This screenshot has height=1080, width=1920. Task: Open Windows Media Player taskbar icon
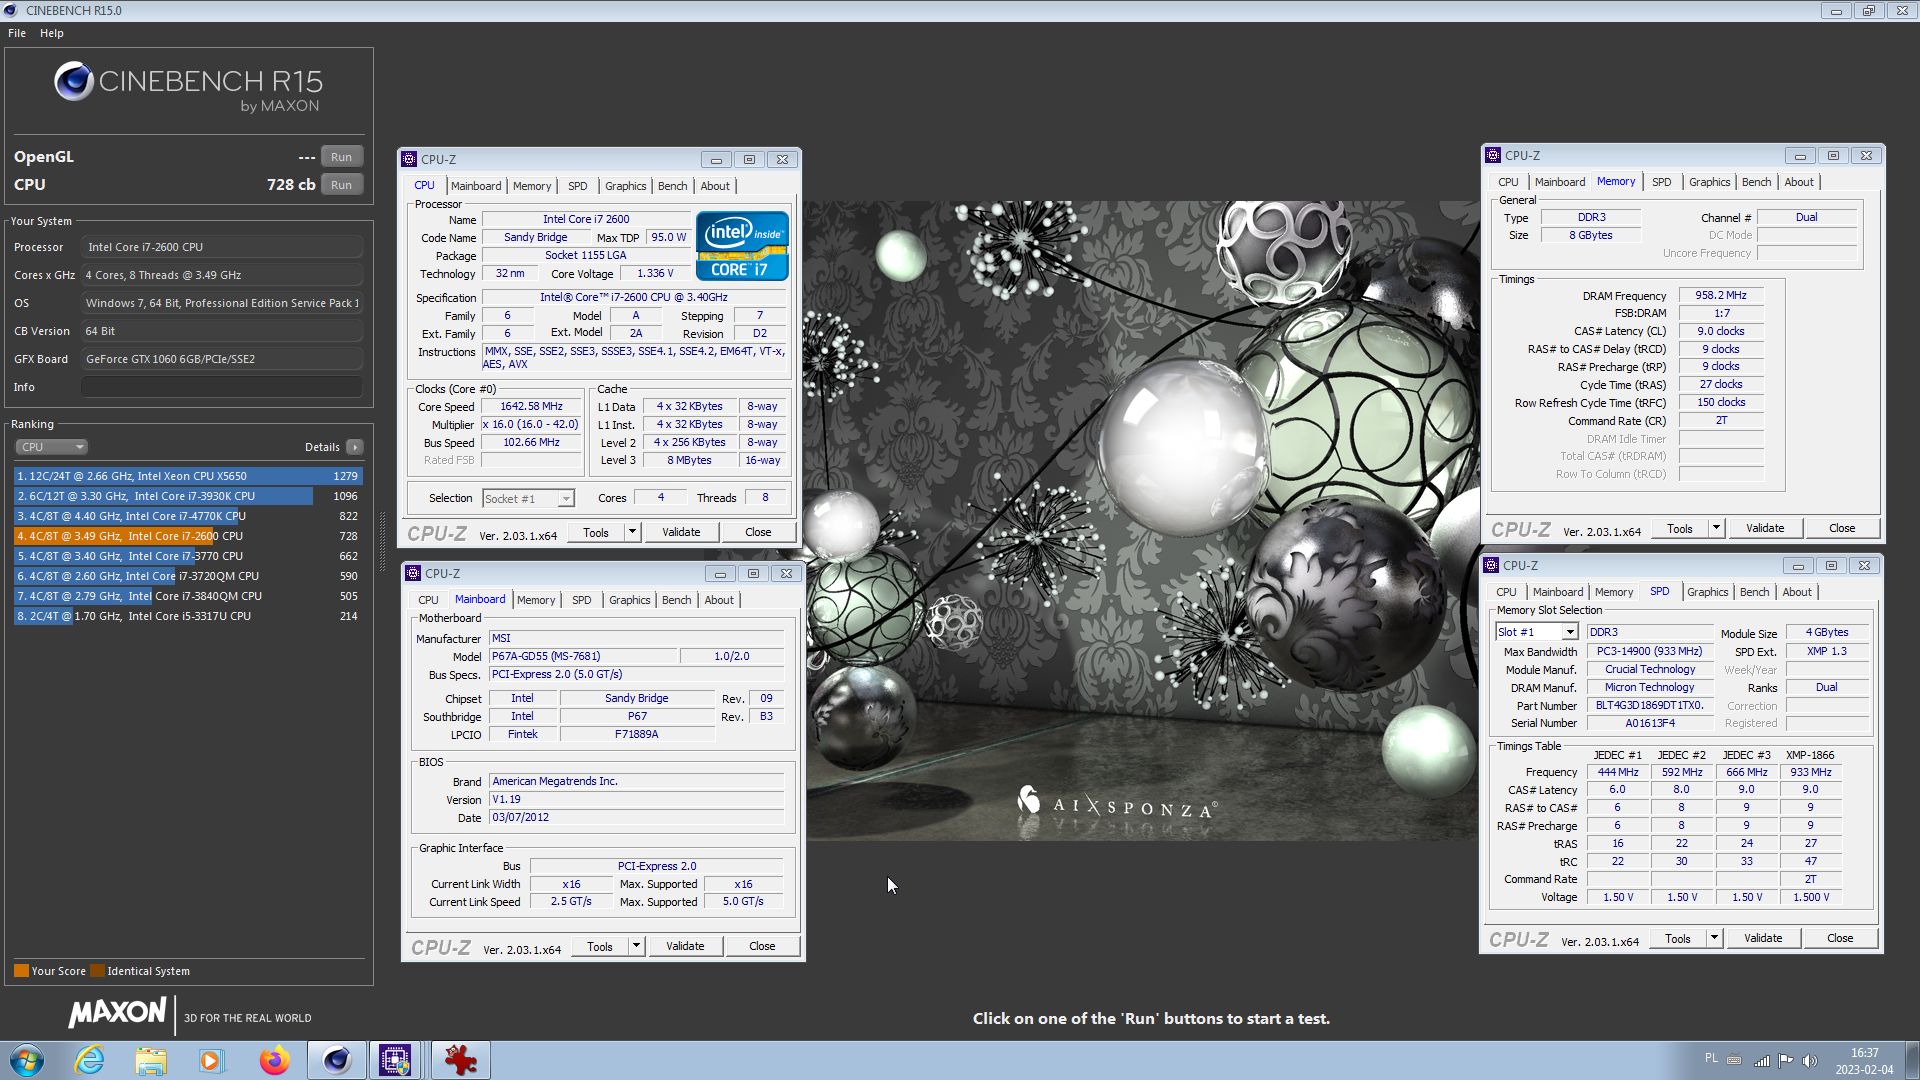point(212,1060)
